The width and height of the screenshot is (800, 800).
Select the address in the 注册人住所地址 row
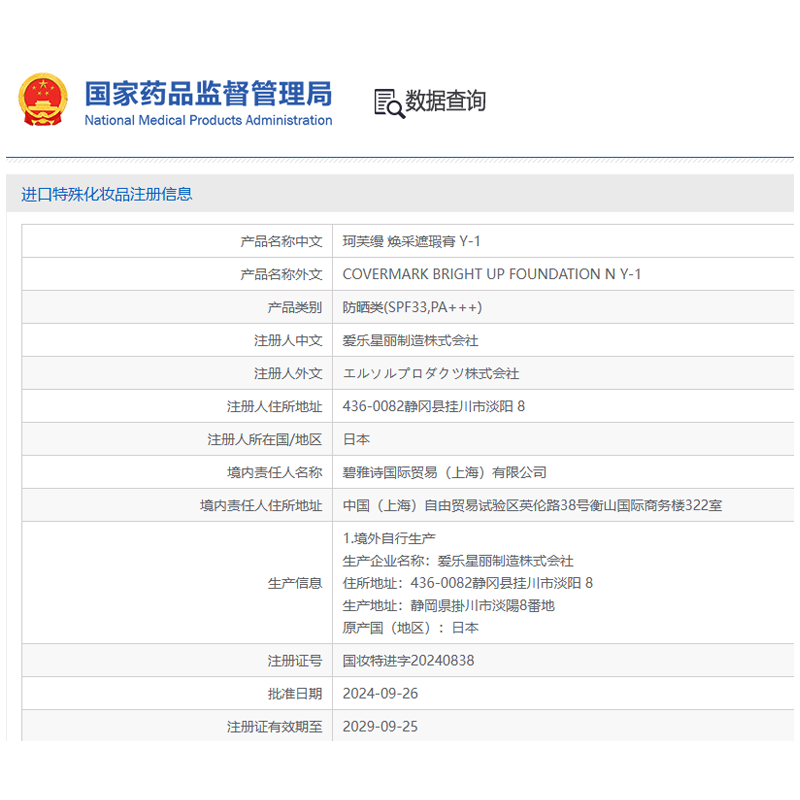point(434,407)
